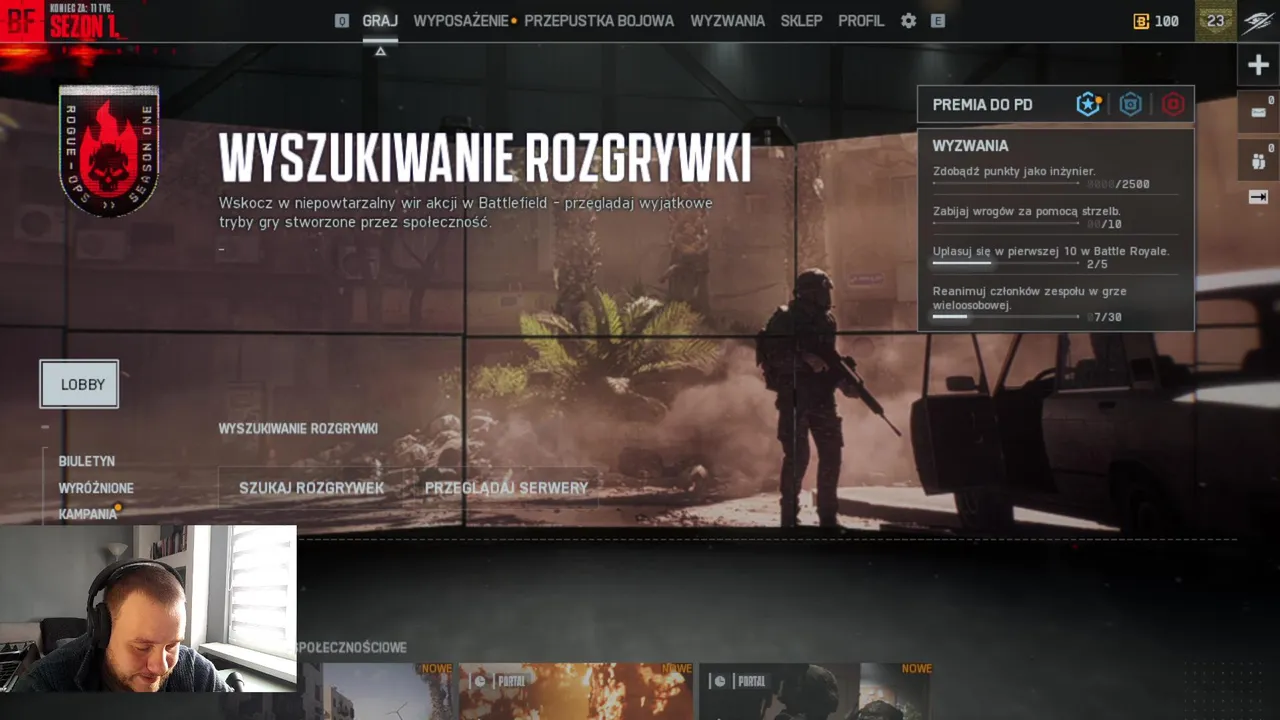
Task: Open the WYPOSAŻENIE tab
Action: pos(461,21)
